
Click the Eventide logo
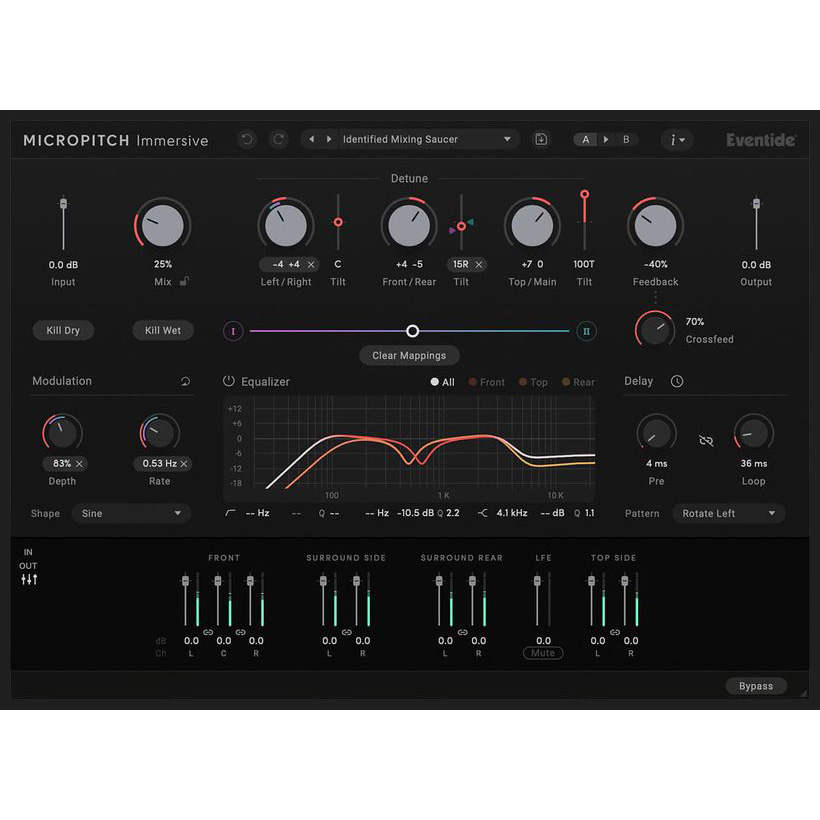pos(761,140)
